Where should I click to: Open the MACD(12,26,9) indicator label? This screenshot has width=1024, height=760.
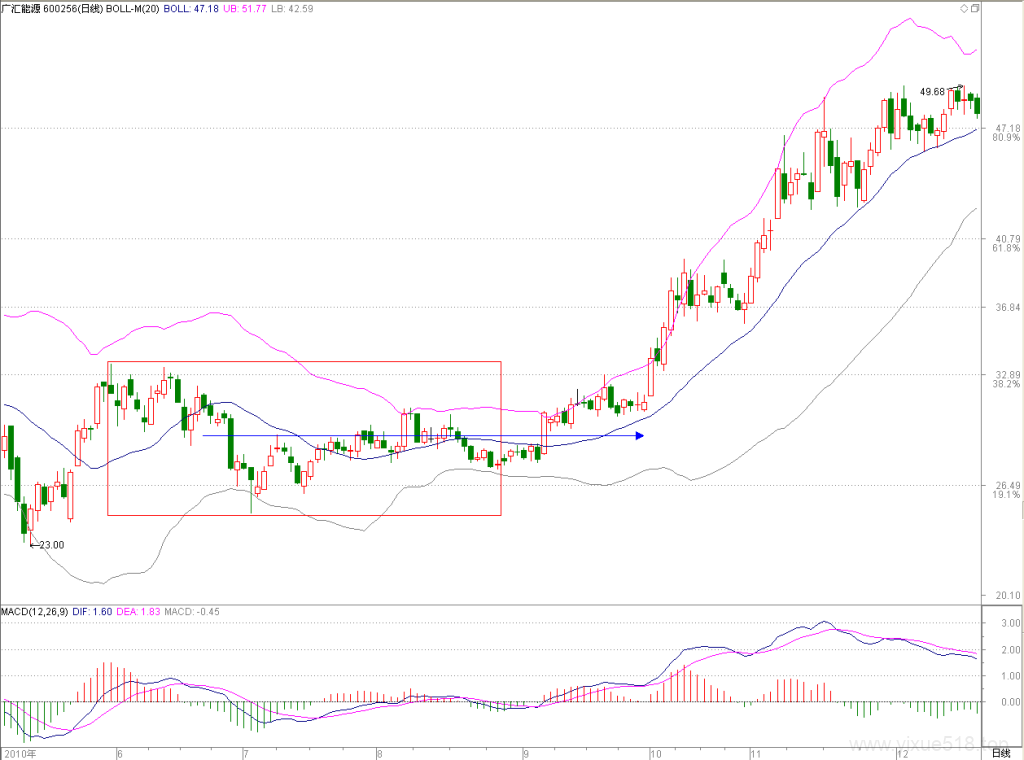coord(35,612)
